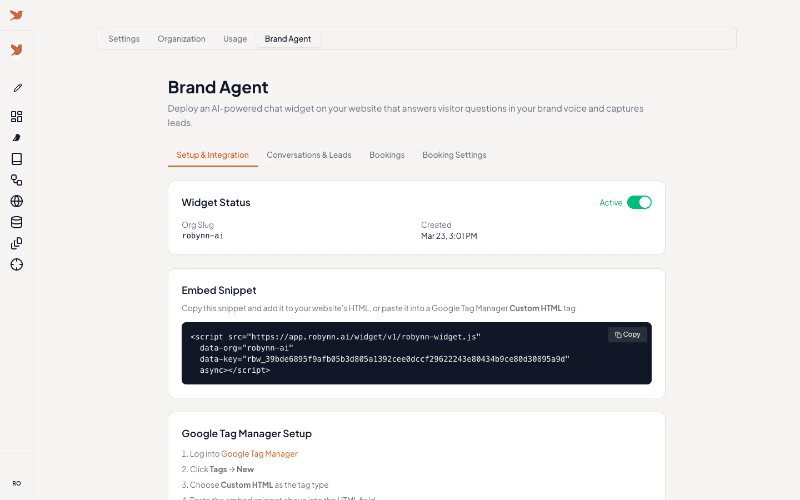
Task: Switch to the Organization tab
Action: point(181,39)
